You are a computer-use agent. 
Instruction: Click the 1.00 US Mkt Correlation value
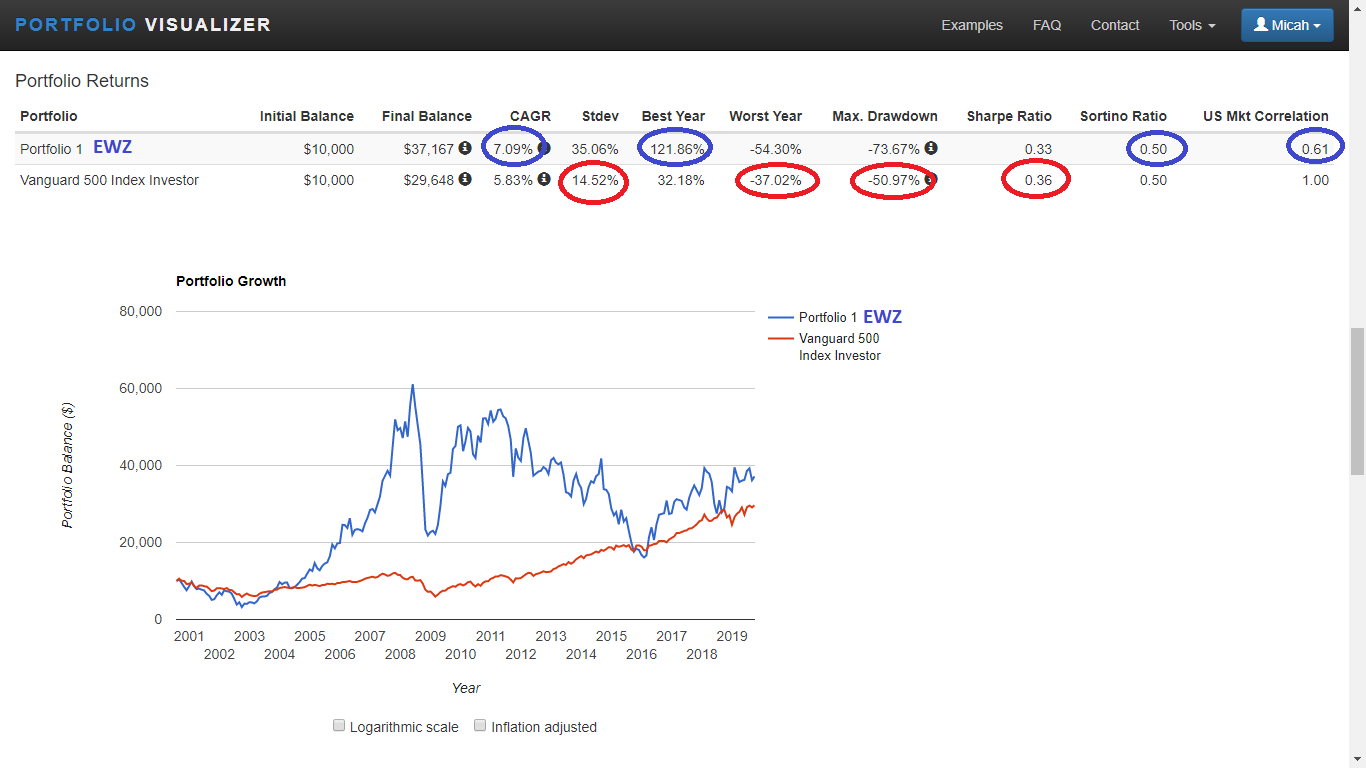[1315, 180]
